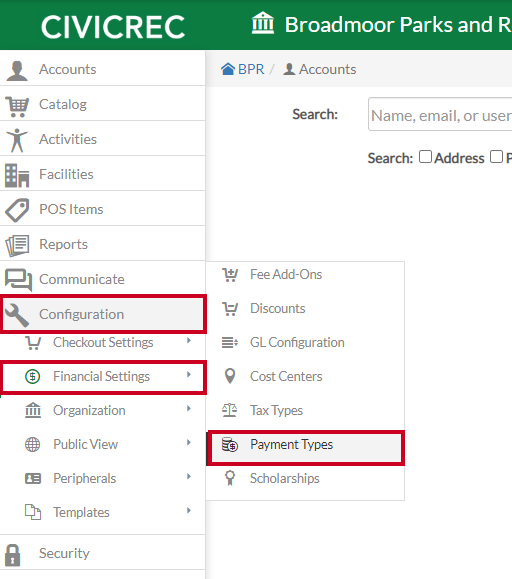Image resolution: width=512 pixels, height=579 pixels.
Task: Click the Templates label
Action: [81, 513]
